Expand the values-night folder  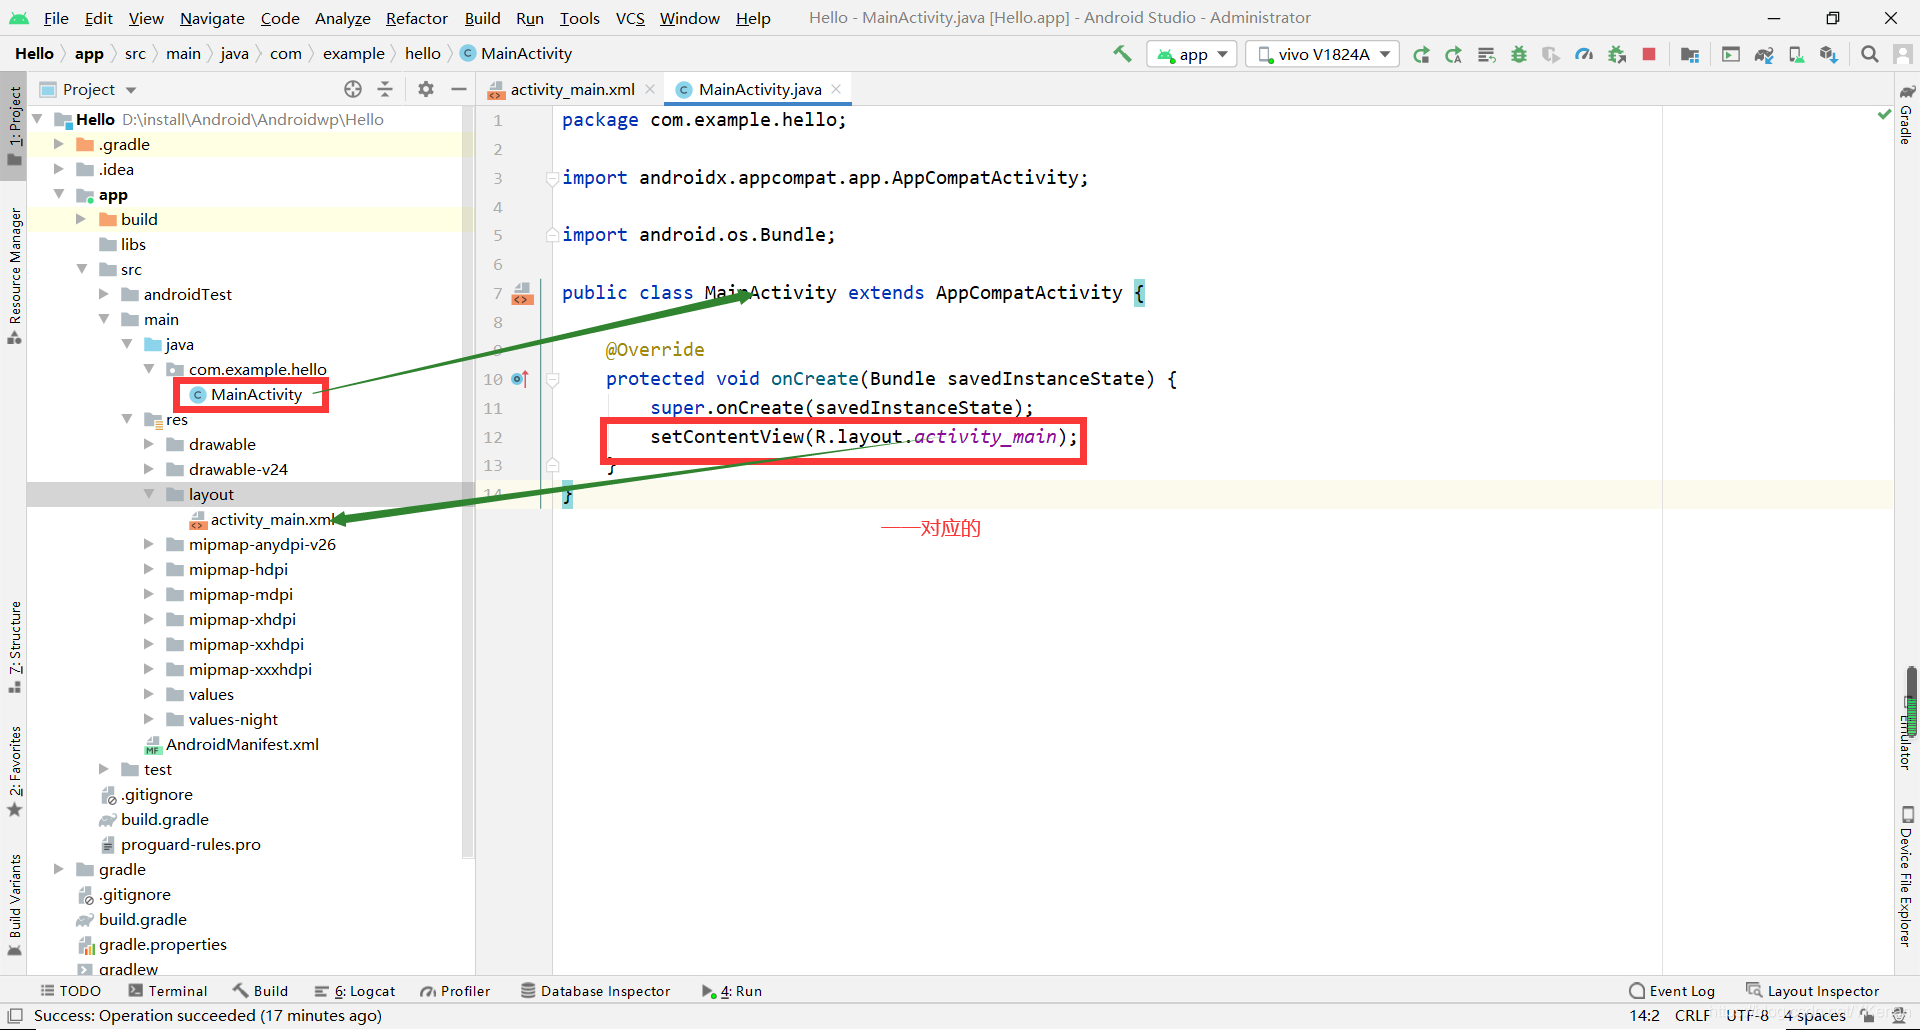point(149,719)
